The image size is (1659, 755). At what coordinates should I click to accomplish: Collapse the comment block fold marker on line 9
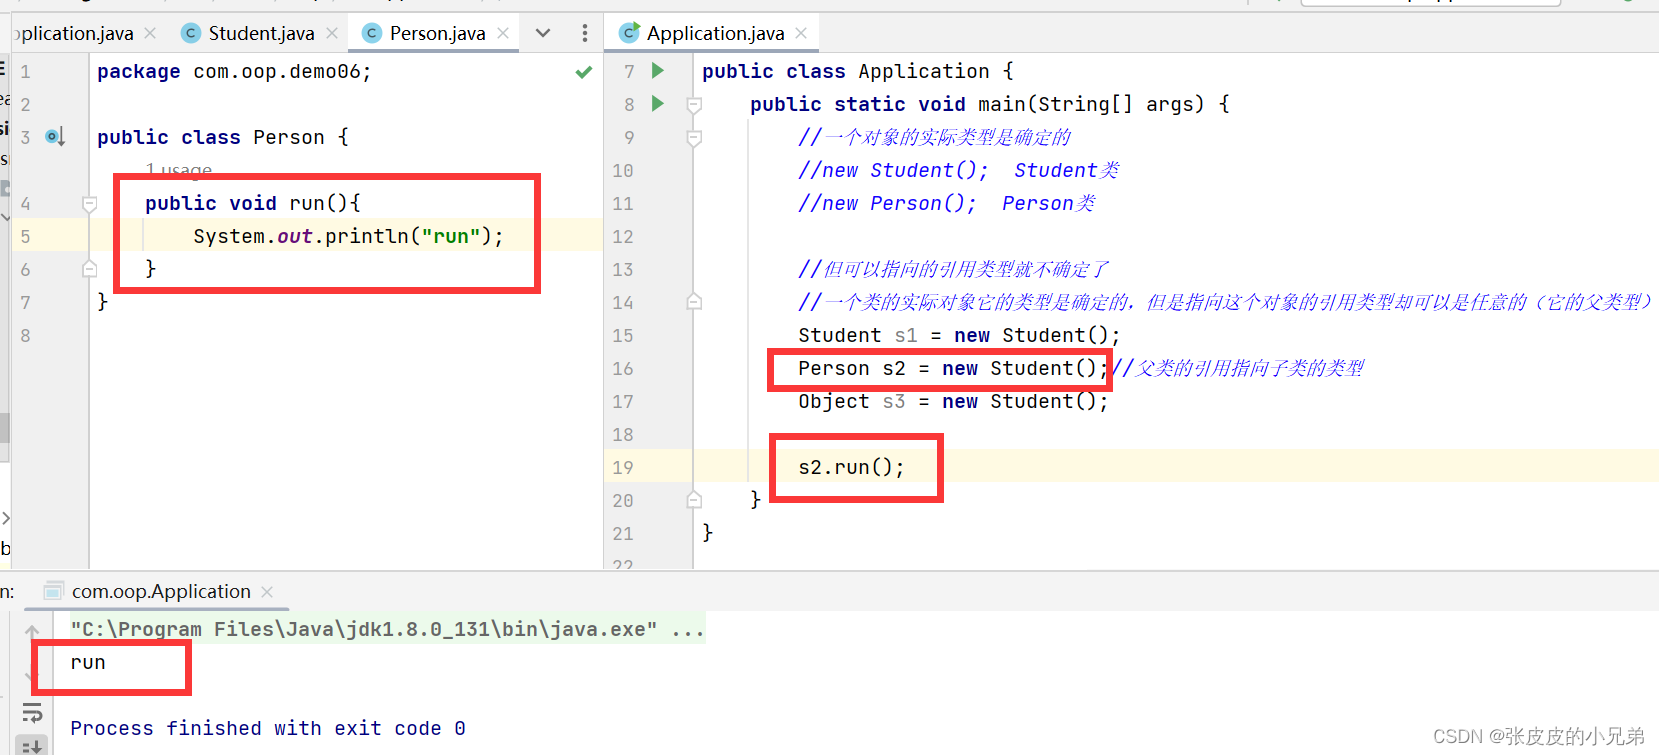pos(694,137)
